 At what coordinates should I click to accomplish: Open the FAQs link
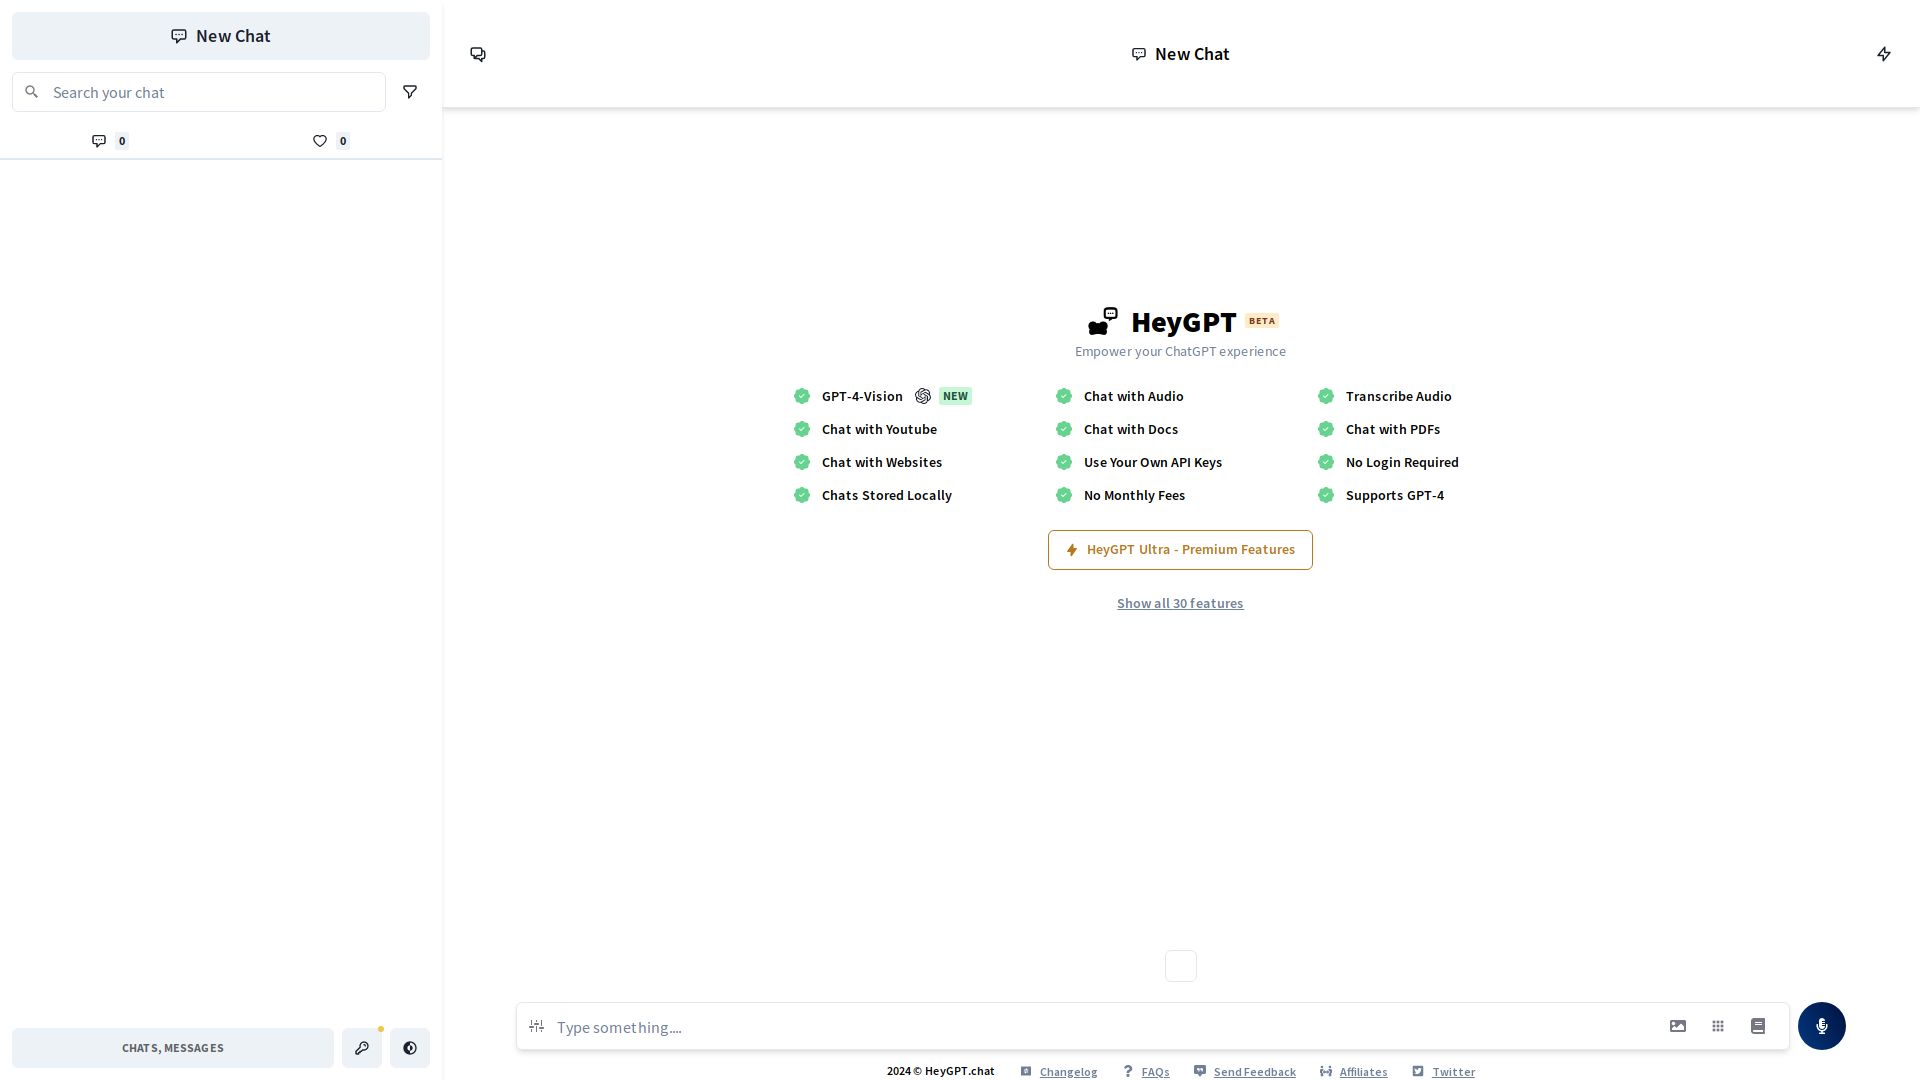[1155, 1072]
